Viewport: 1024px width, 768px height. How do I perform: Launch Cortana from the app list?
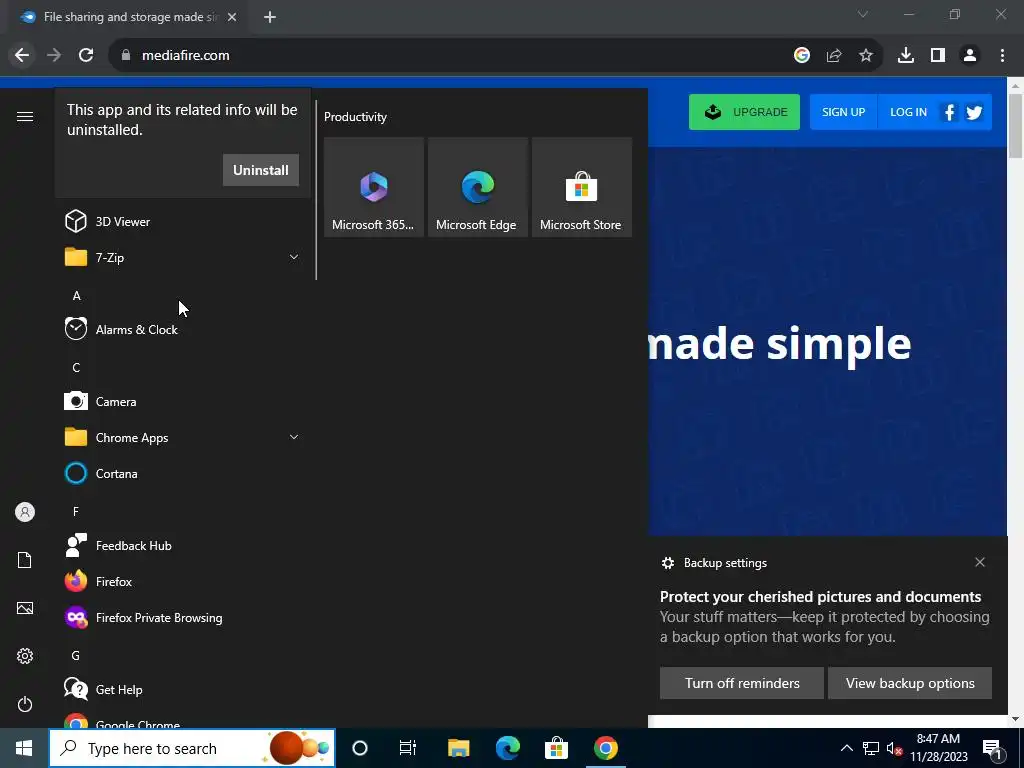pos(183,473)
